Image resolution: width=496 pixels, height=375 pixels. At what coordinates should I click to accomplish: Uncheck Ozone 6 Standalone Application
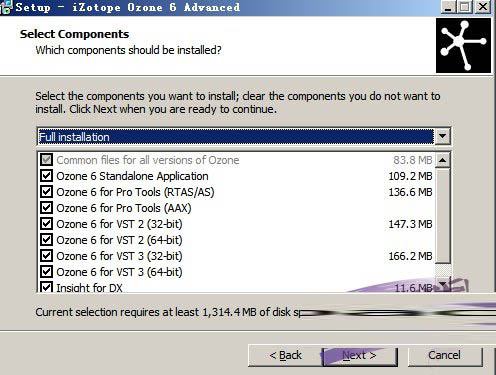coord(46,176)
